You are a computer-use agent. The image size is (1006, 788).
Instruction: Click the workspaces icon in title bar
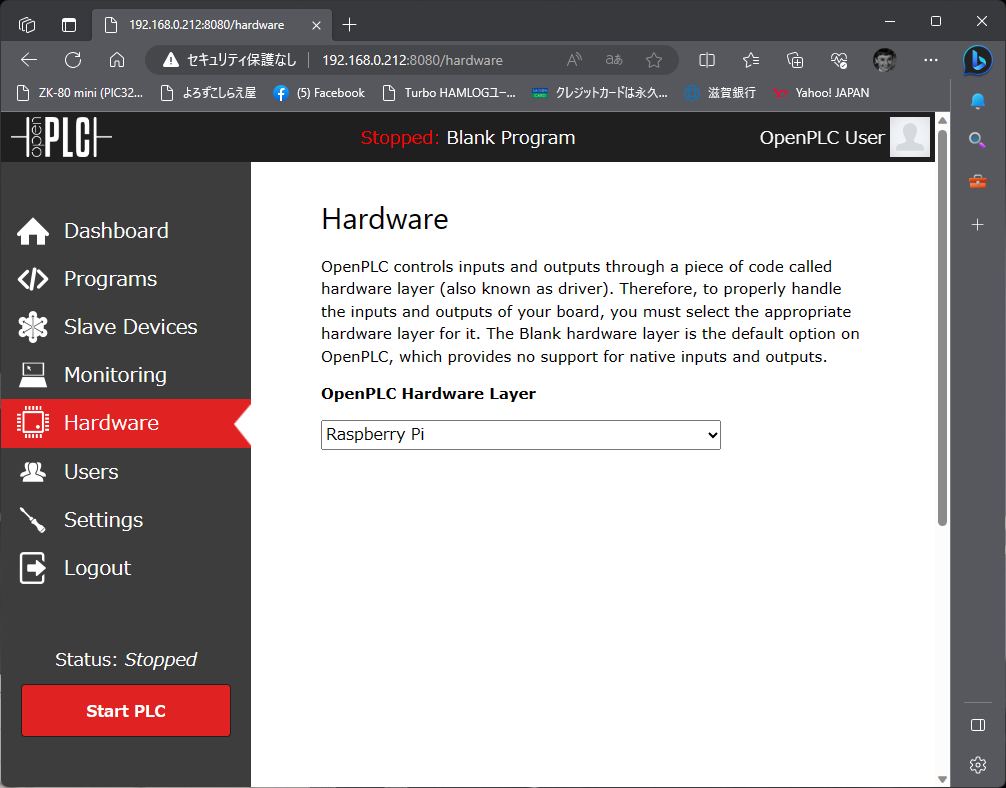27,25
